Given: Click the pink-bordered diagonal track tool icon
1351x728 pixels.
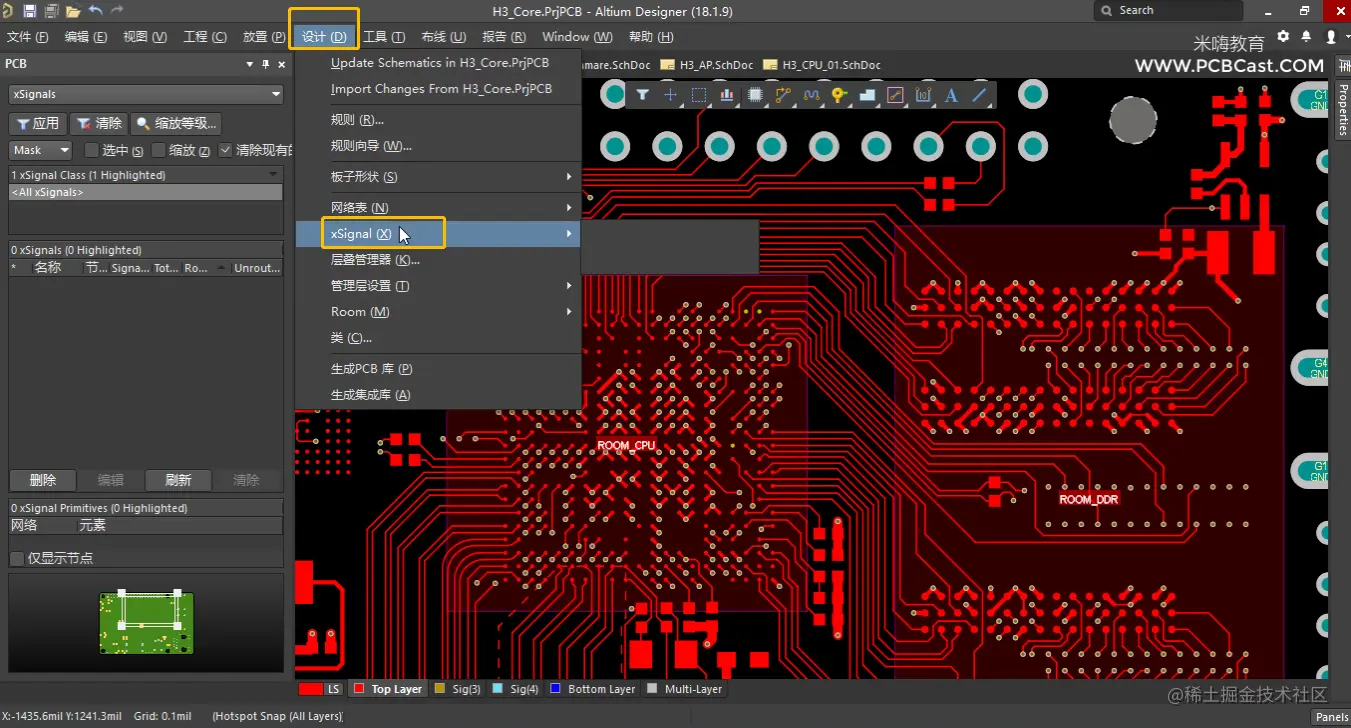Looking at the screenshot, I should pos(895,95).
